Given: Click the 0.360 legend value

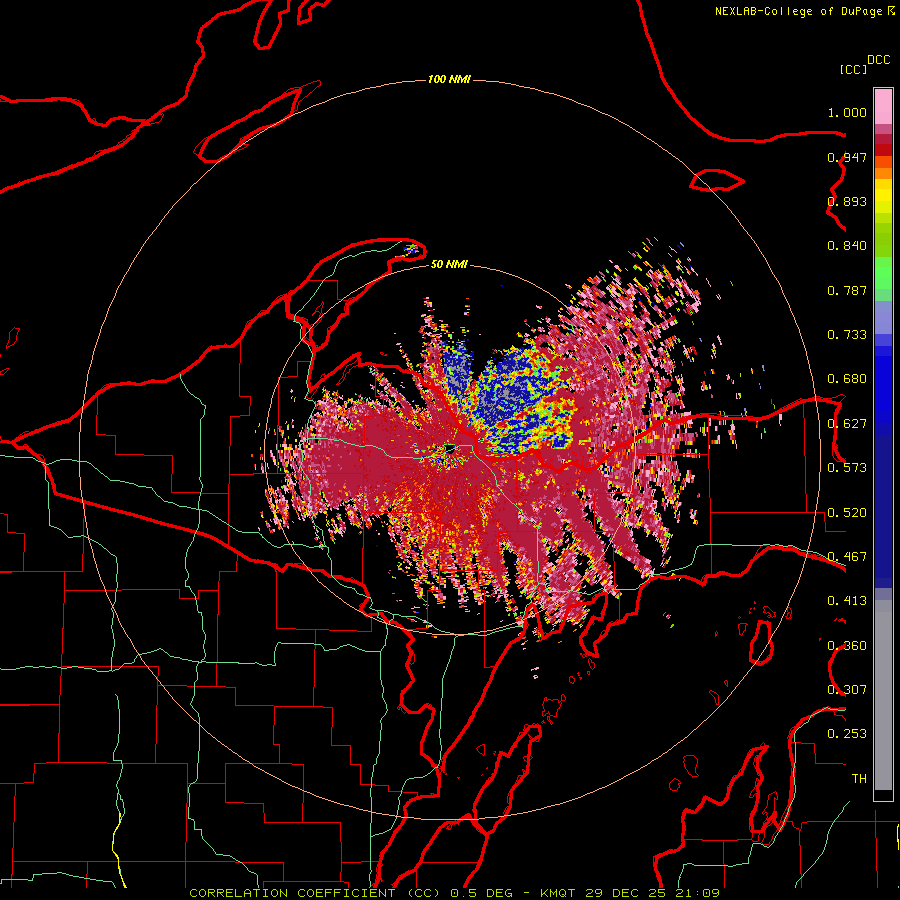Looking at the screenshot, I should 847,646.
